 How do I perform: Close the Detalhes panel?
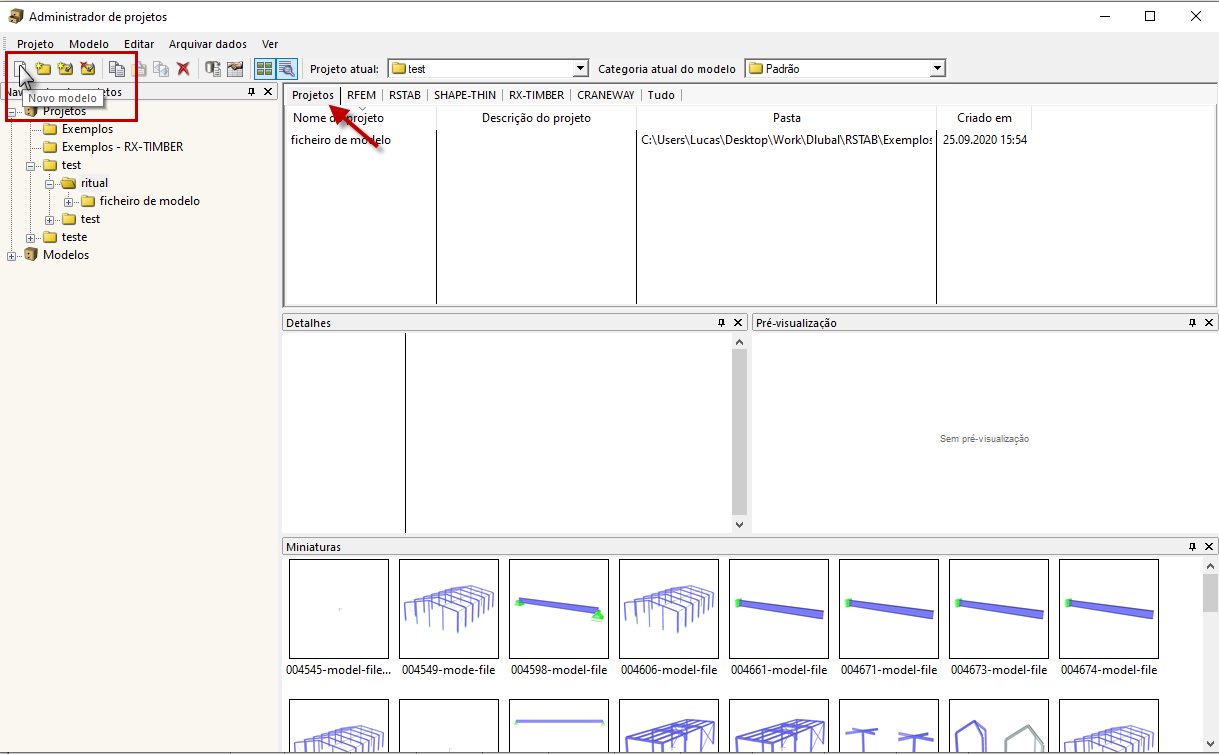coord(738,323)
